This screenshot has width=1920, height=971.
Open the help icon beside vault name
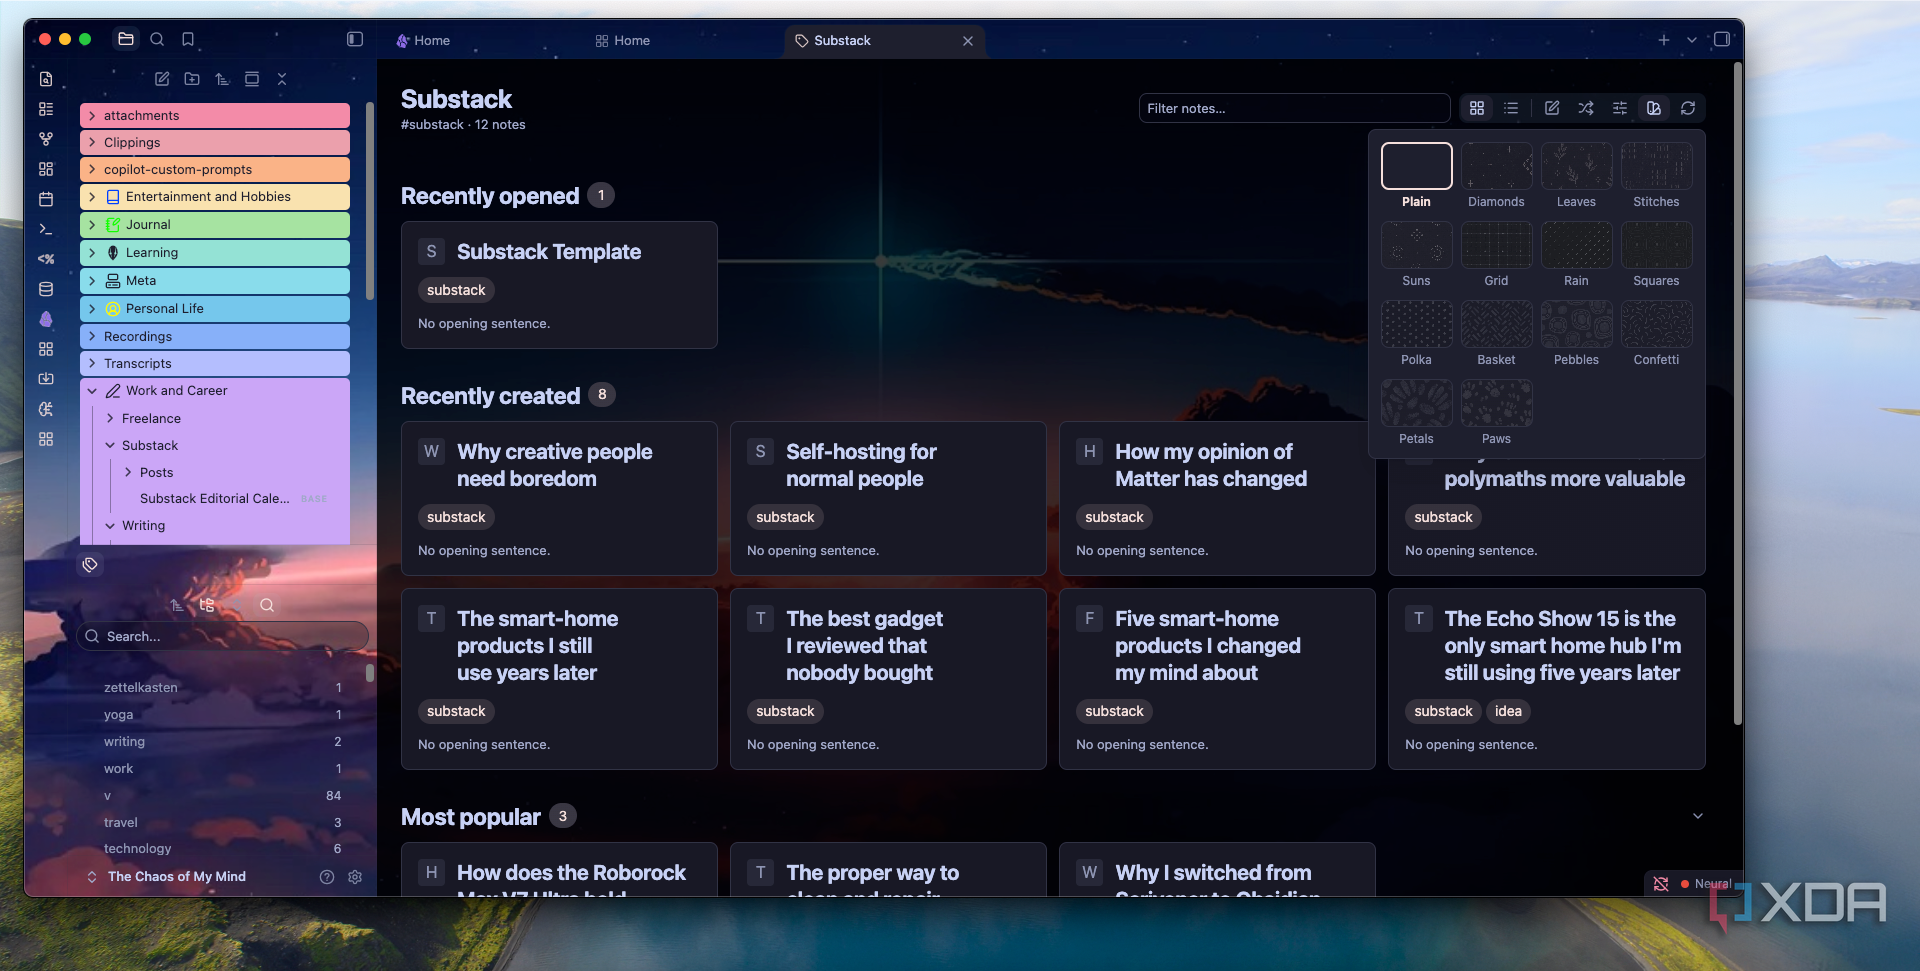327,877
